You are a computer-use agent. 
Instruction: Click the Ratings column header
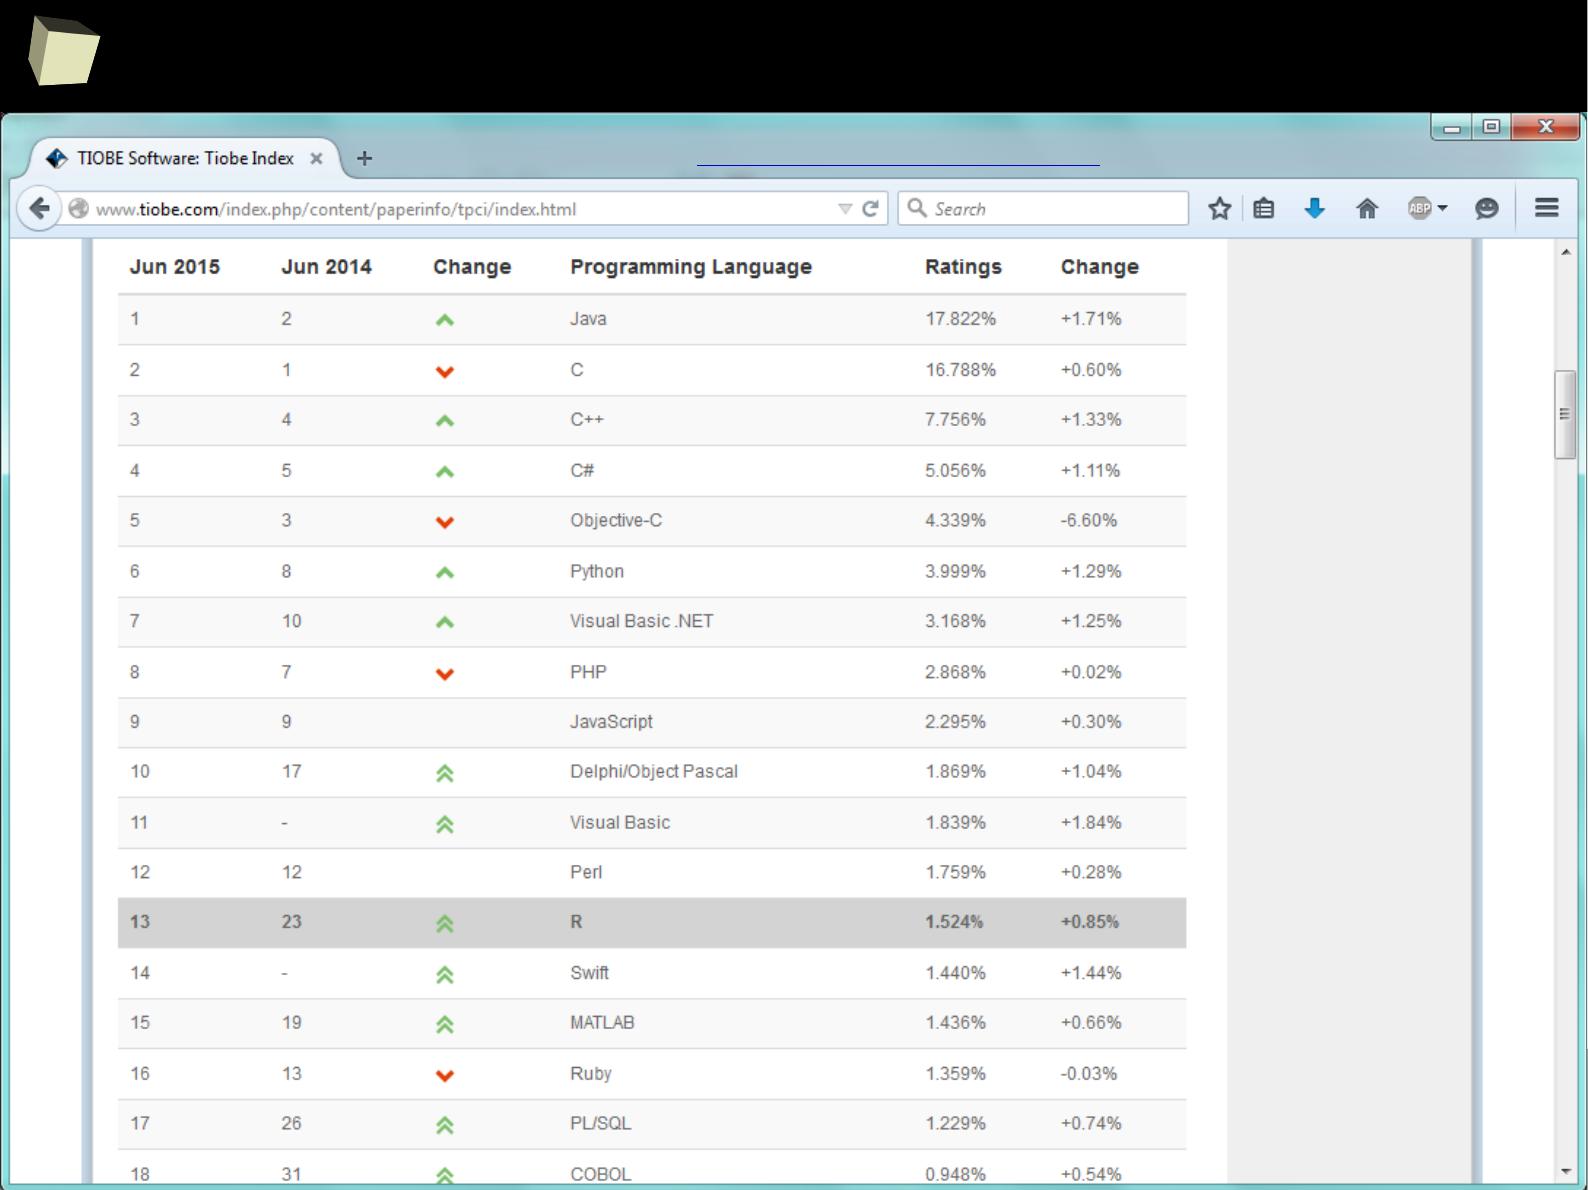point(963,267)
